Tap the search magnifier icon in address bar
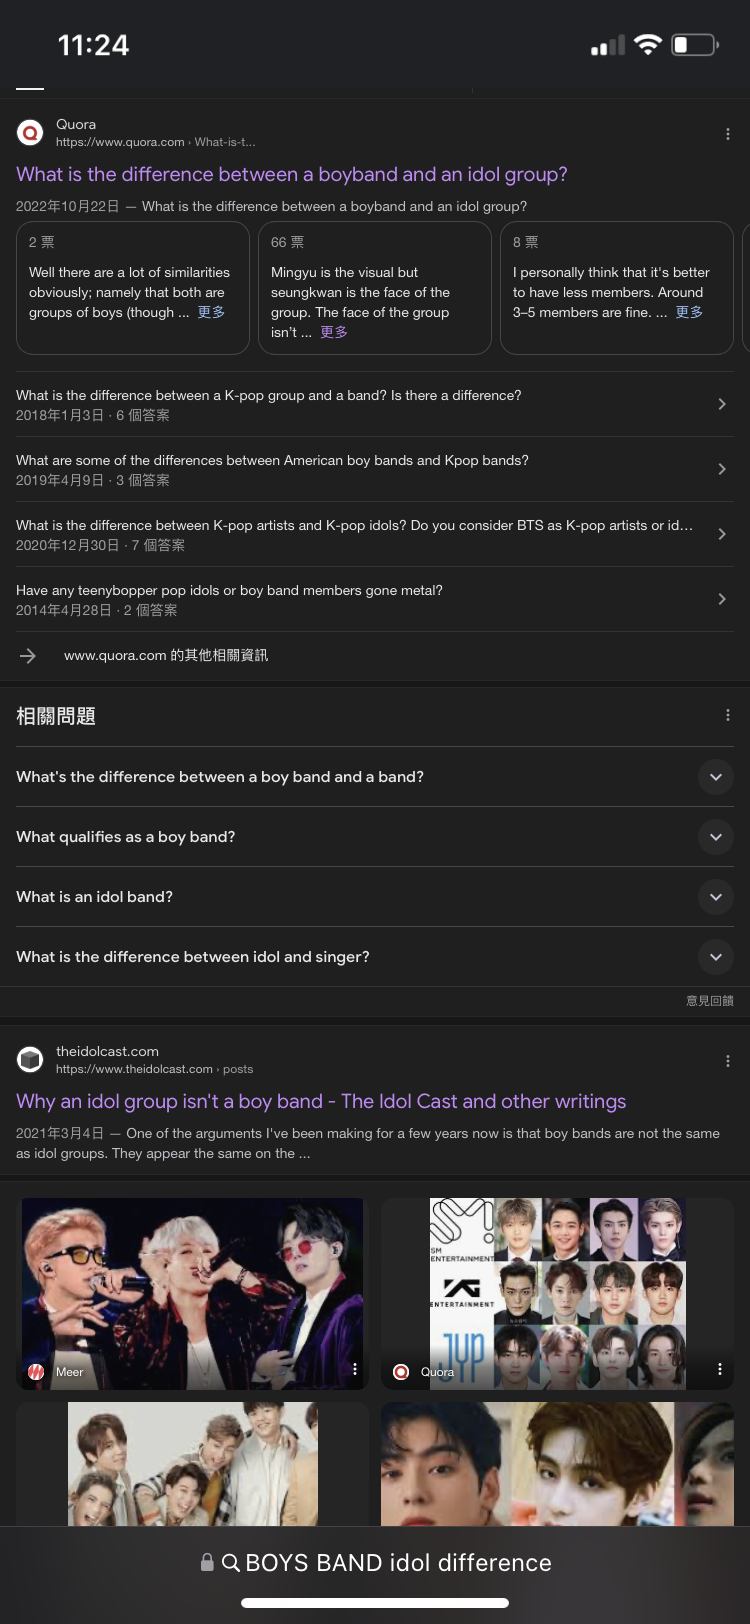The height and width of the screenshot is (1624, 750). click(231, 1562)
